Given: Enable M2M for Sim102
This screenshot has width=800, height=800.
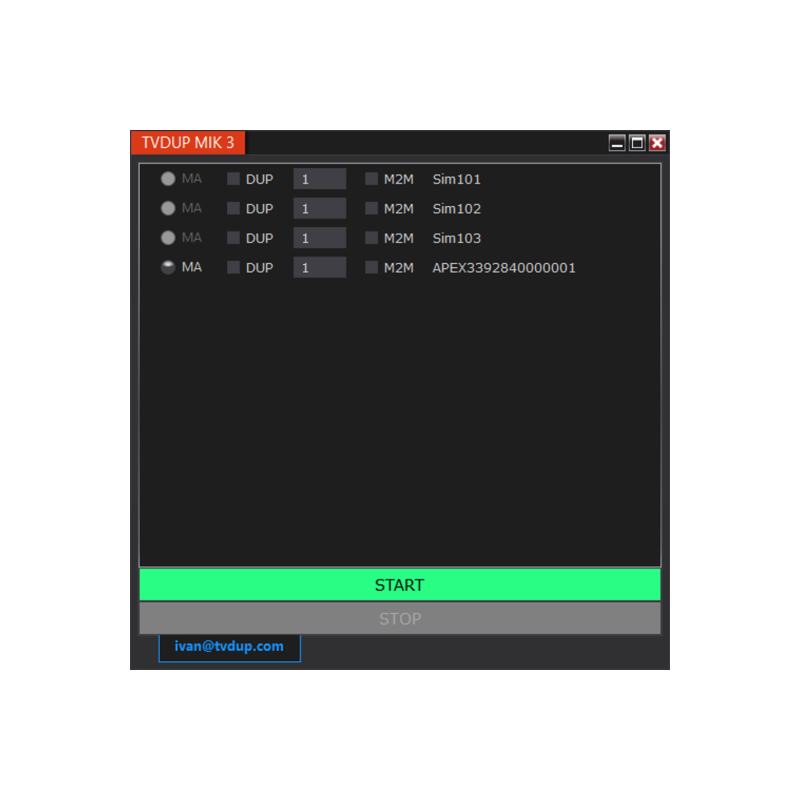Looking at the screenshot, I should [371, 208].
